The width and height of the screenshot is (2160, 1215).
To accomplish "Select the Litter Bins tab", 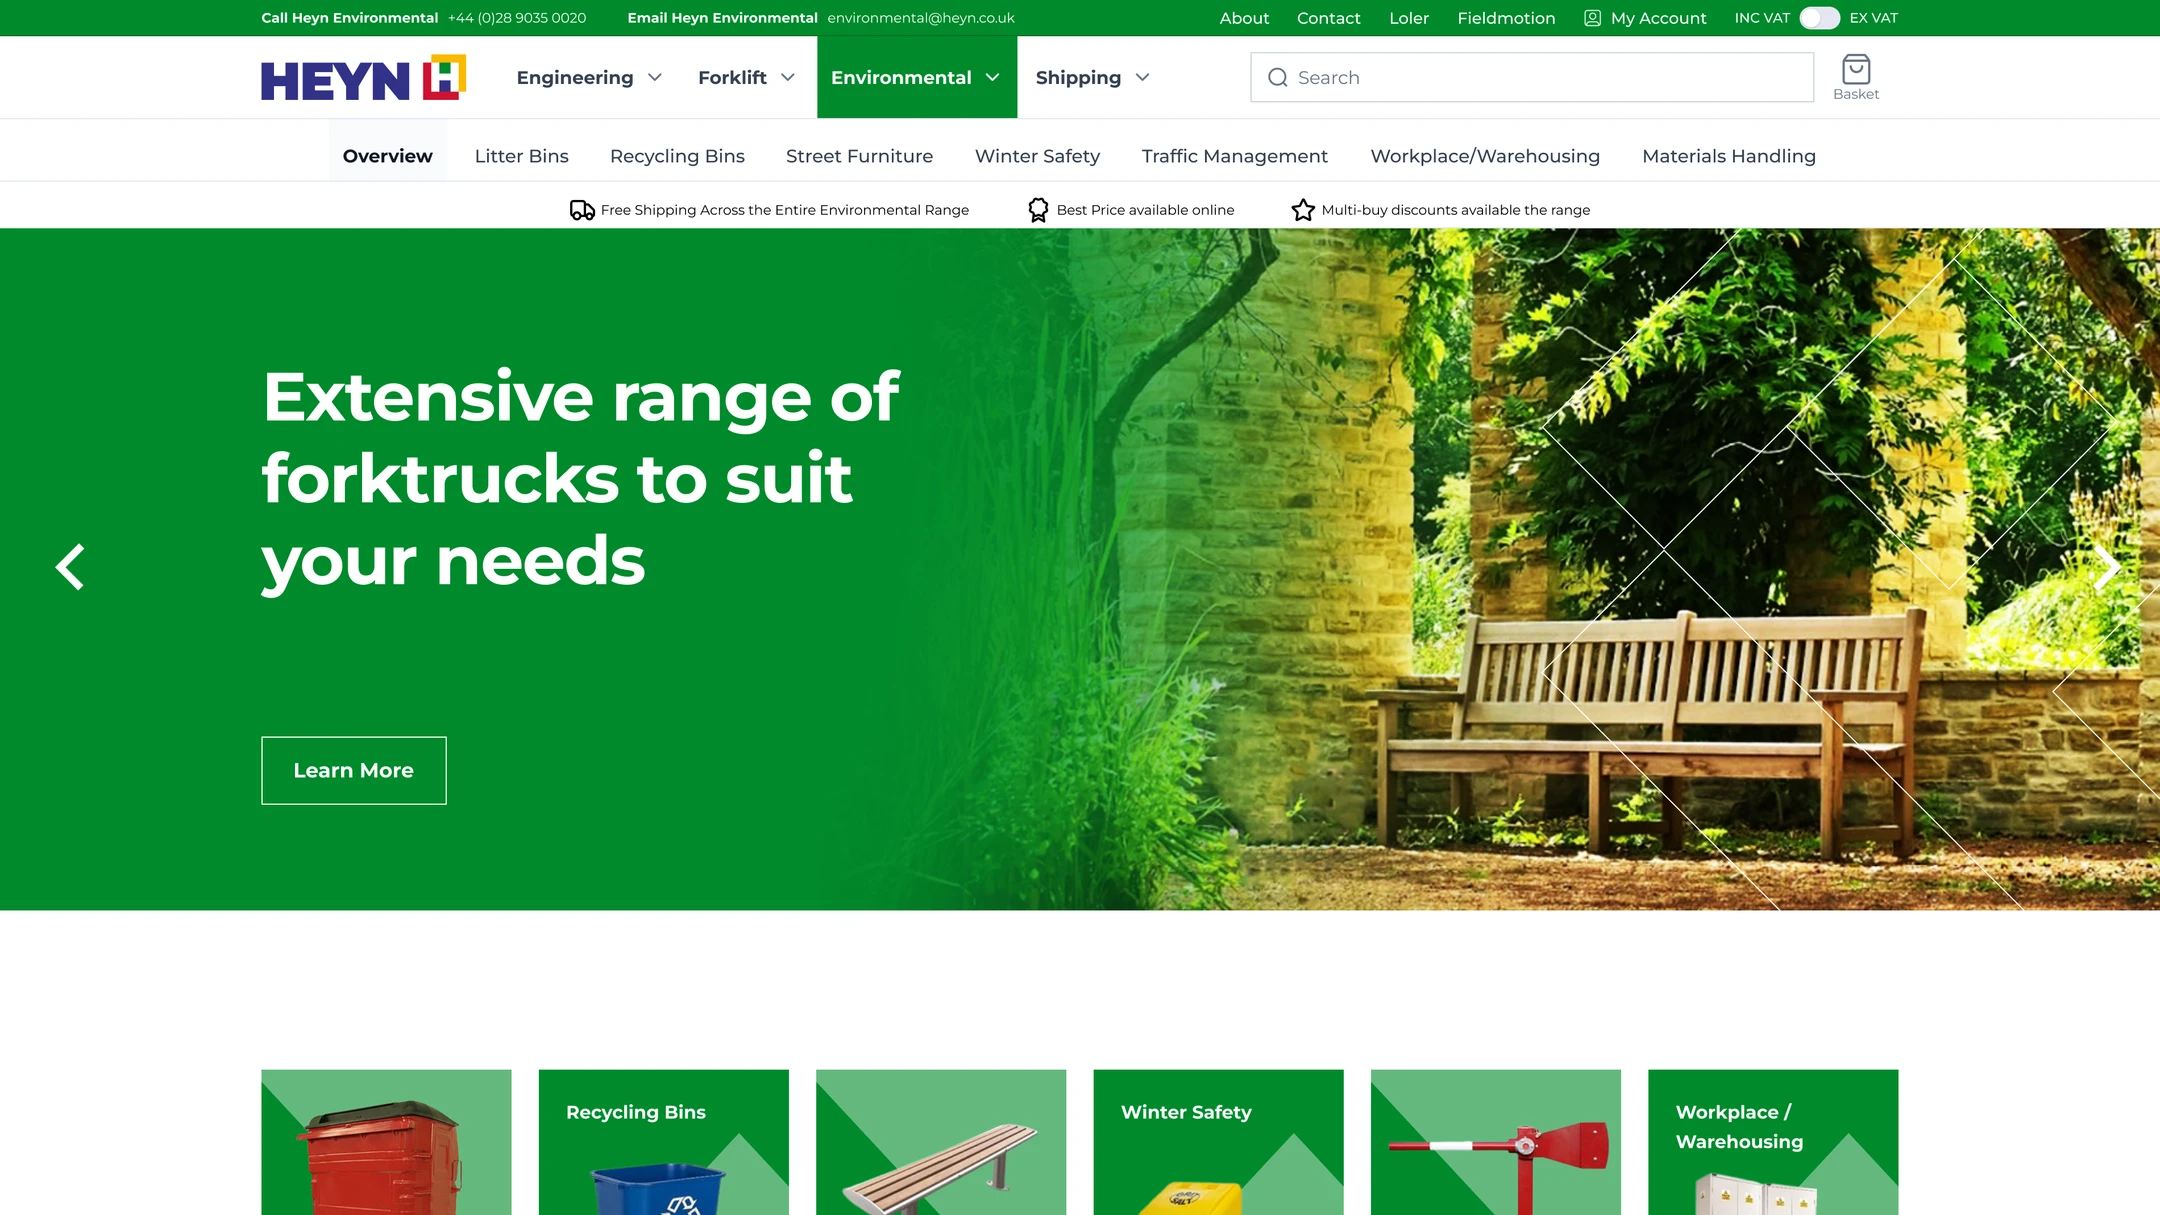I will point(521,156).
